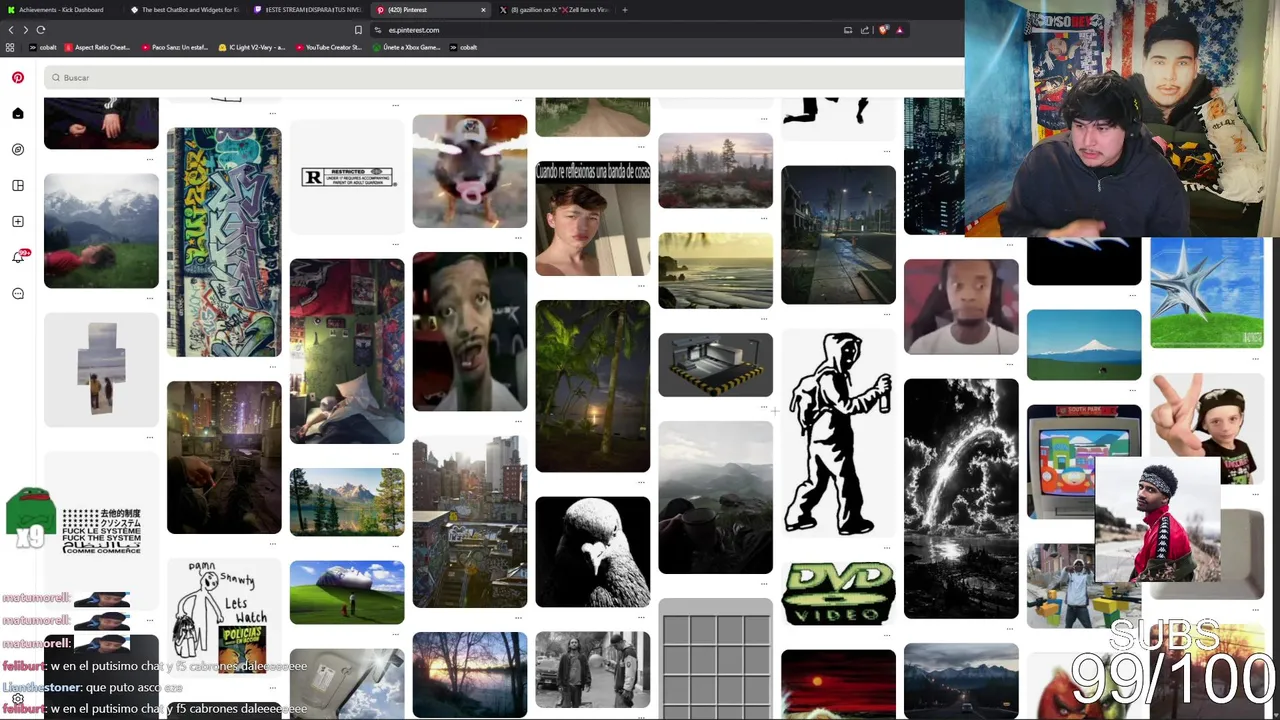Open the palm trees at night pin
Image resolution: width=1280 pixels, height=720 pixels.
592,386
